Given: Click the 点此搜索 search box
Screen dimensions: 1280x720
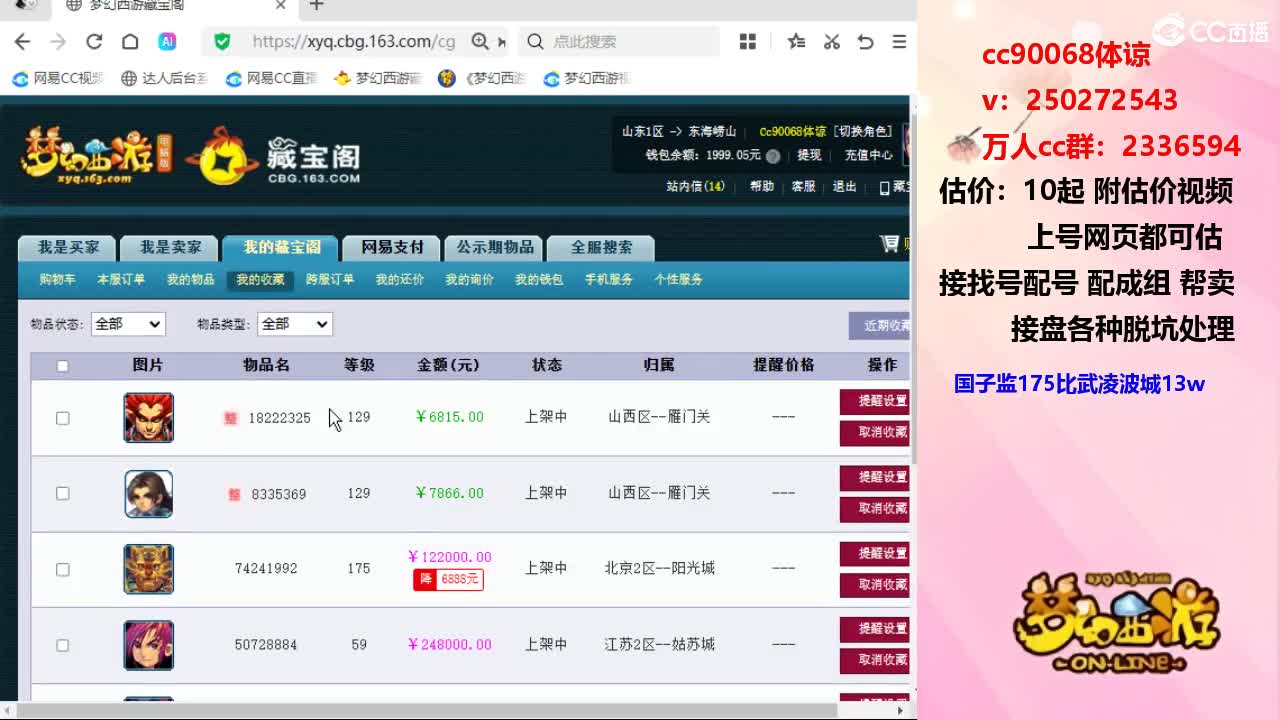Looking at the screenshot, I should coord(620,41).
